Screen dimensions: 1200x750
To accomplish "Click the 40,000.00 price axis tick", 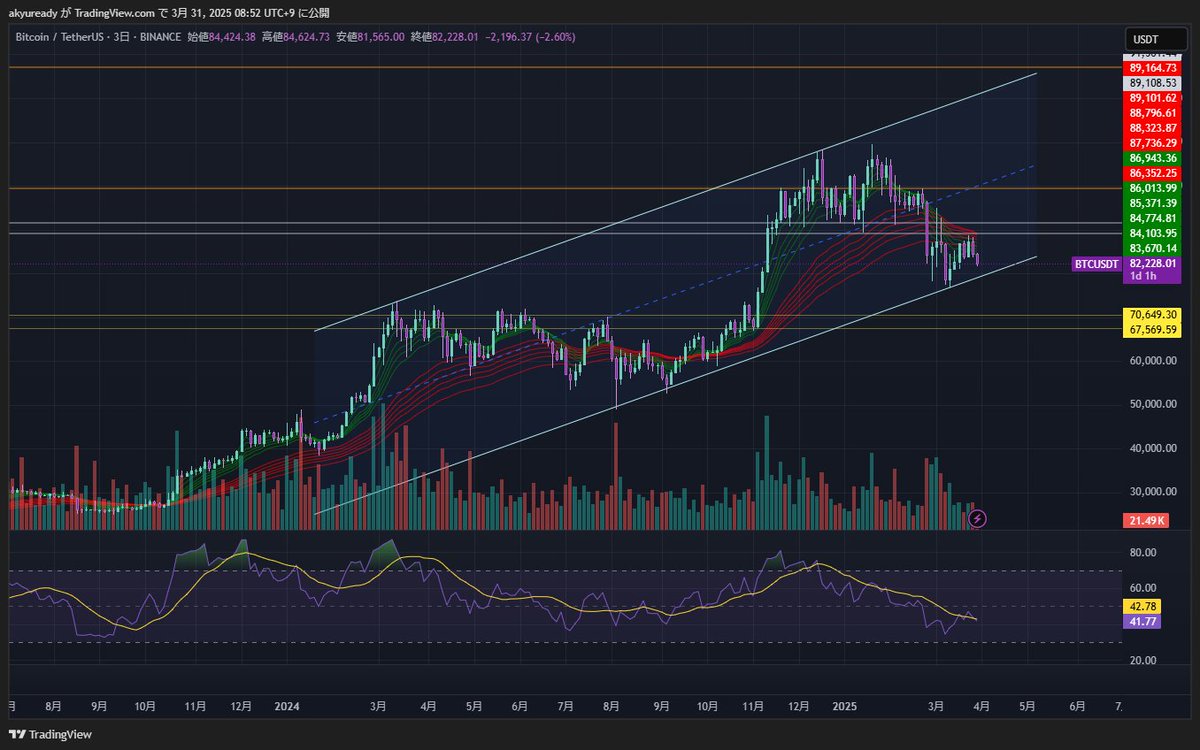I will pyautogui.click(x=1151, y=448).
